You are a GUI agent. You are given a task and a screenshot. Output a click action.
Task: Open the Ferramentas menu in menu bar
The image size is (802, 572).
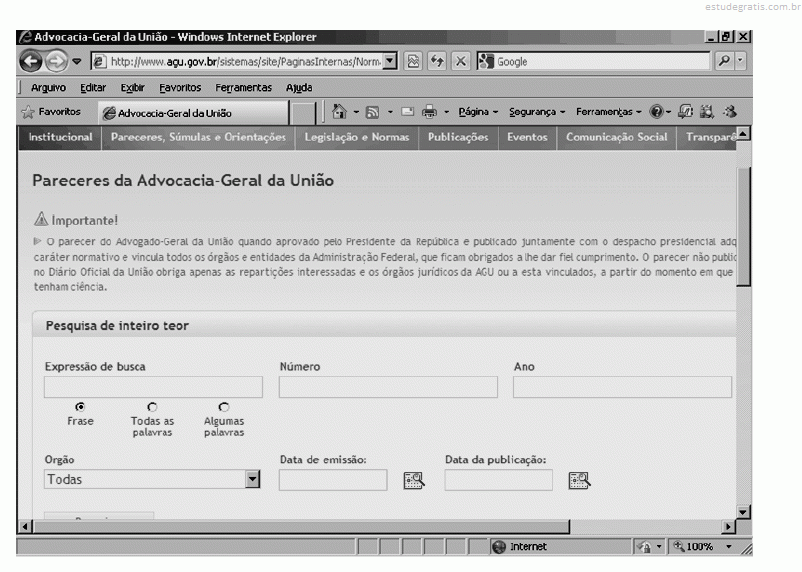point(243,87)
